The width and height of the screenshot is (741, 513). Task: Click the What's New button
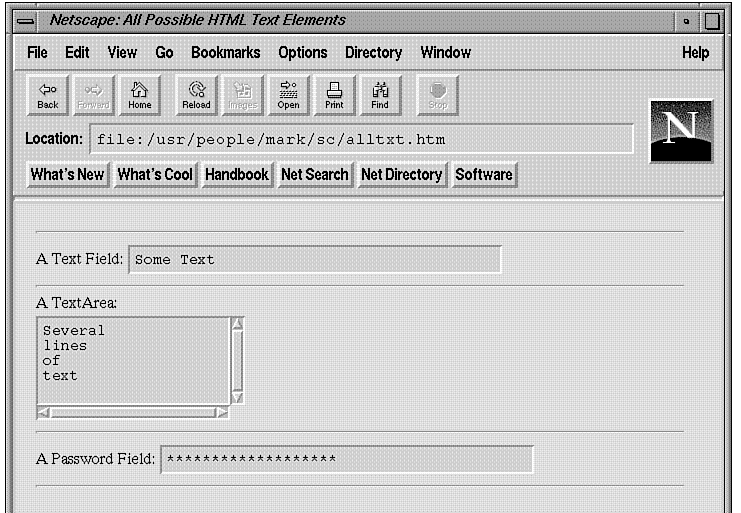67,174
